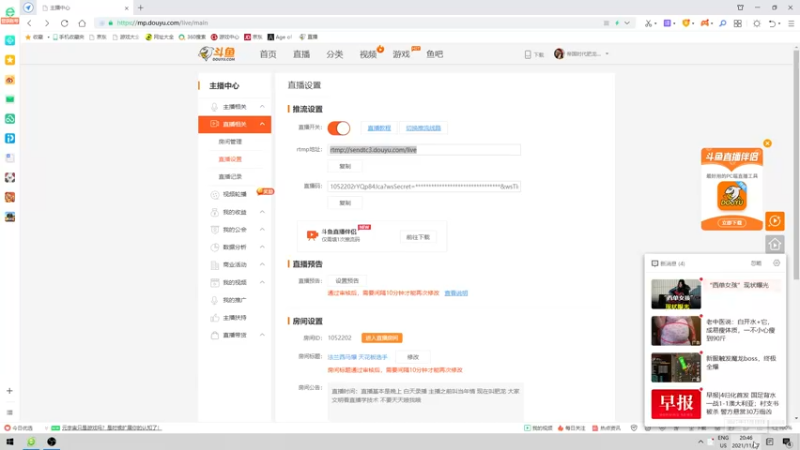Viewport: 800px width, 450px height.
Task: Open settings gear in news popup
Action: pos(777,263)
